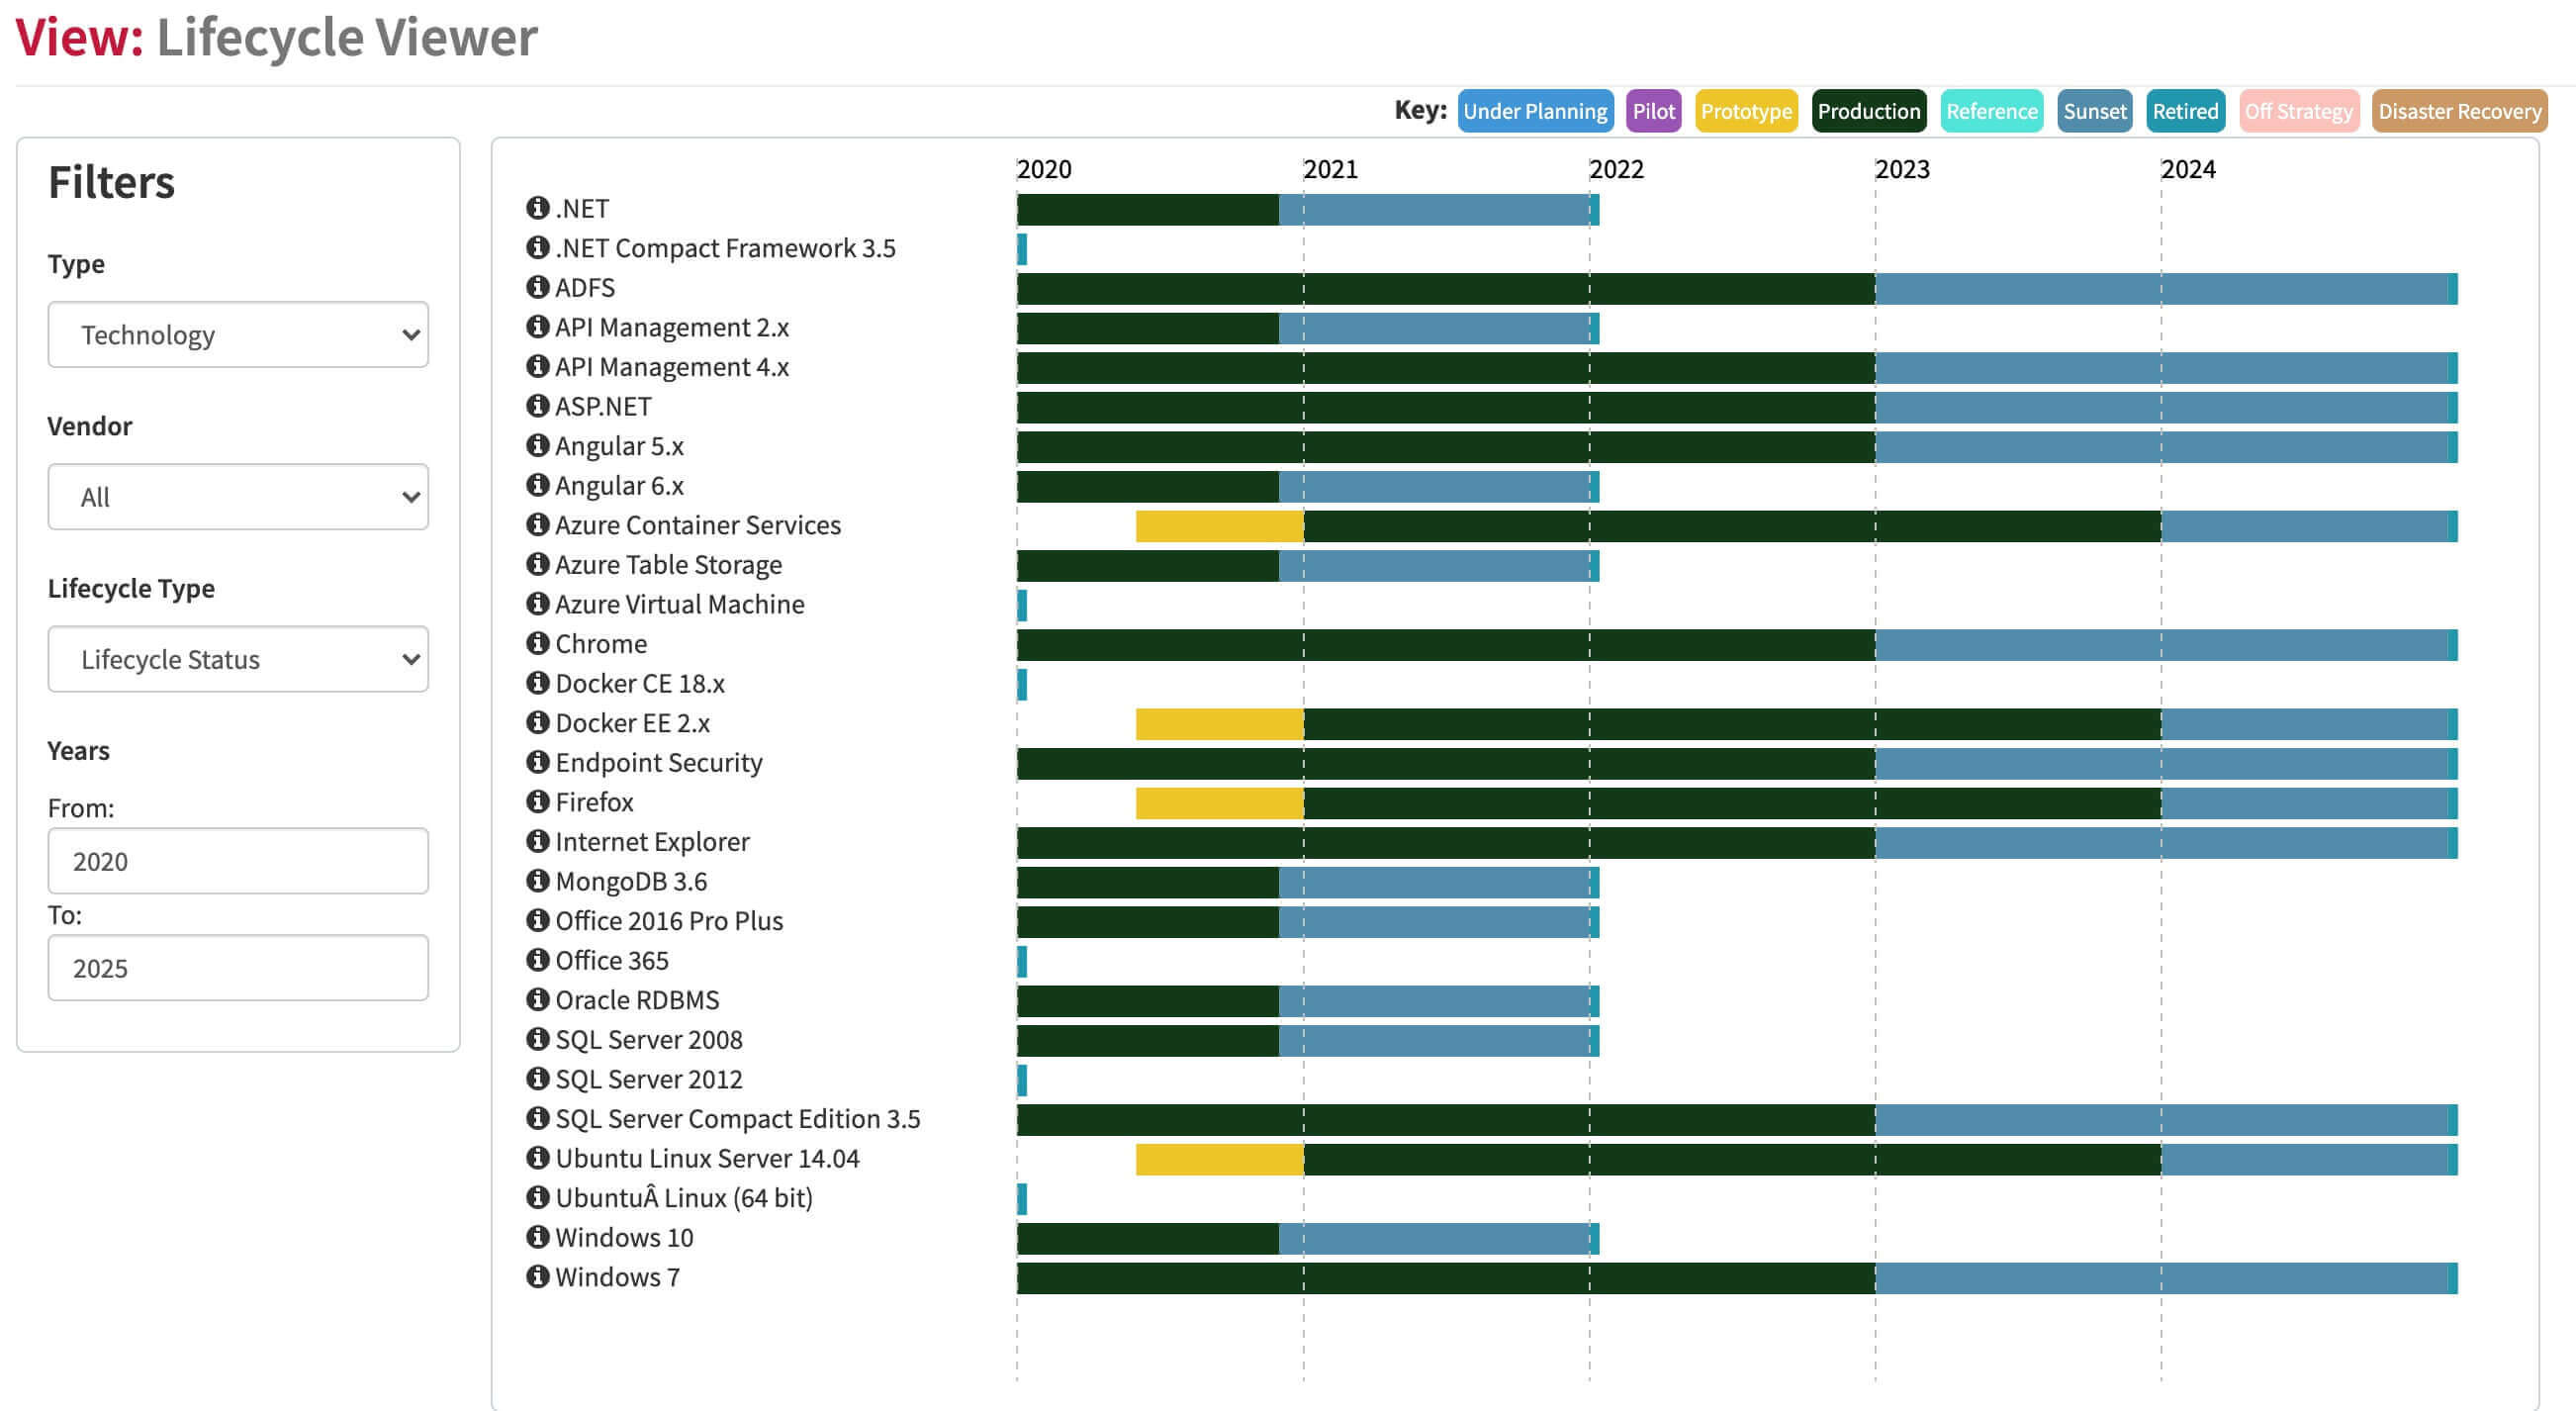Open the Vendor dropdown showing All
This screenshot has height=1411, width=2576.
(x=238, y=497)
